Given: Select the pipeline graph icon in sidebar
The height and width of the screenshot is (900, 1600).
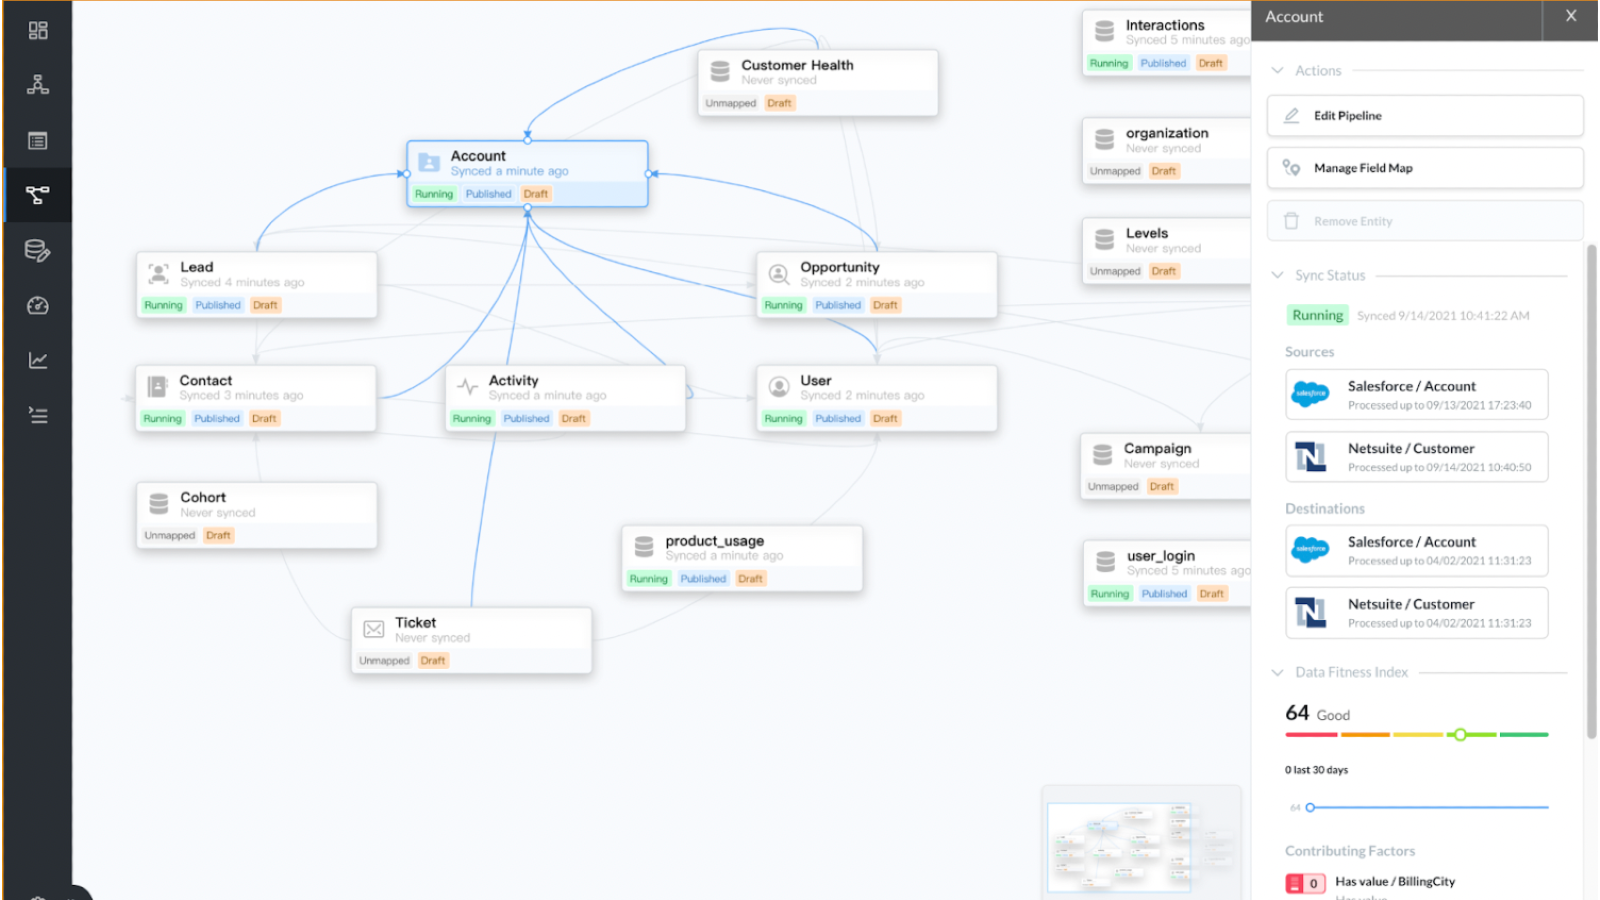Looking at the screenshot, I should [38, 195].
